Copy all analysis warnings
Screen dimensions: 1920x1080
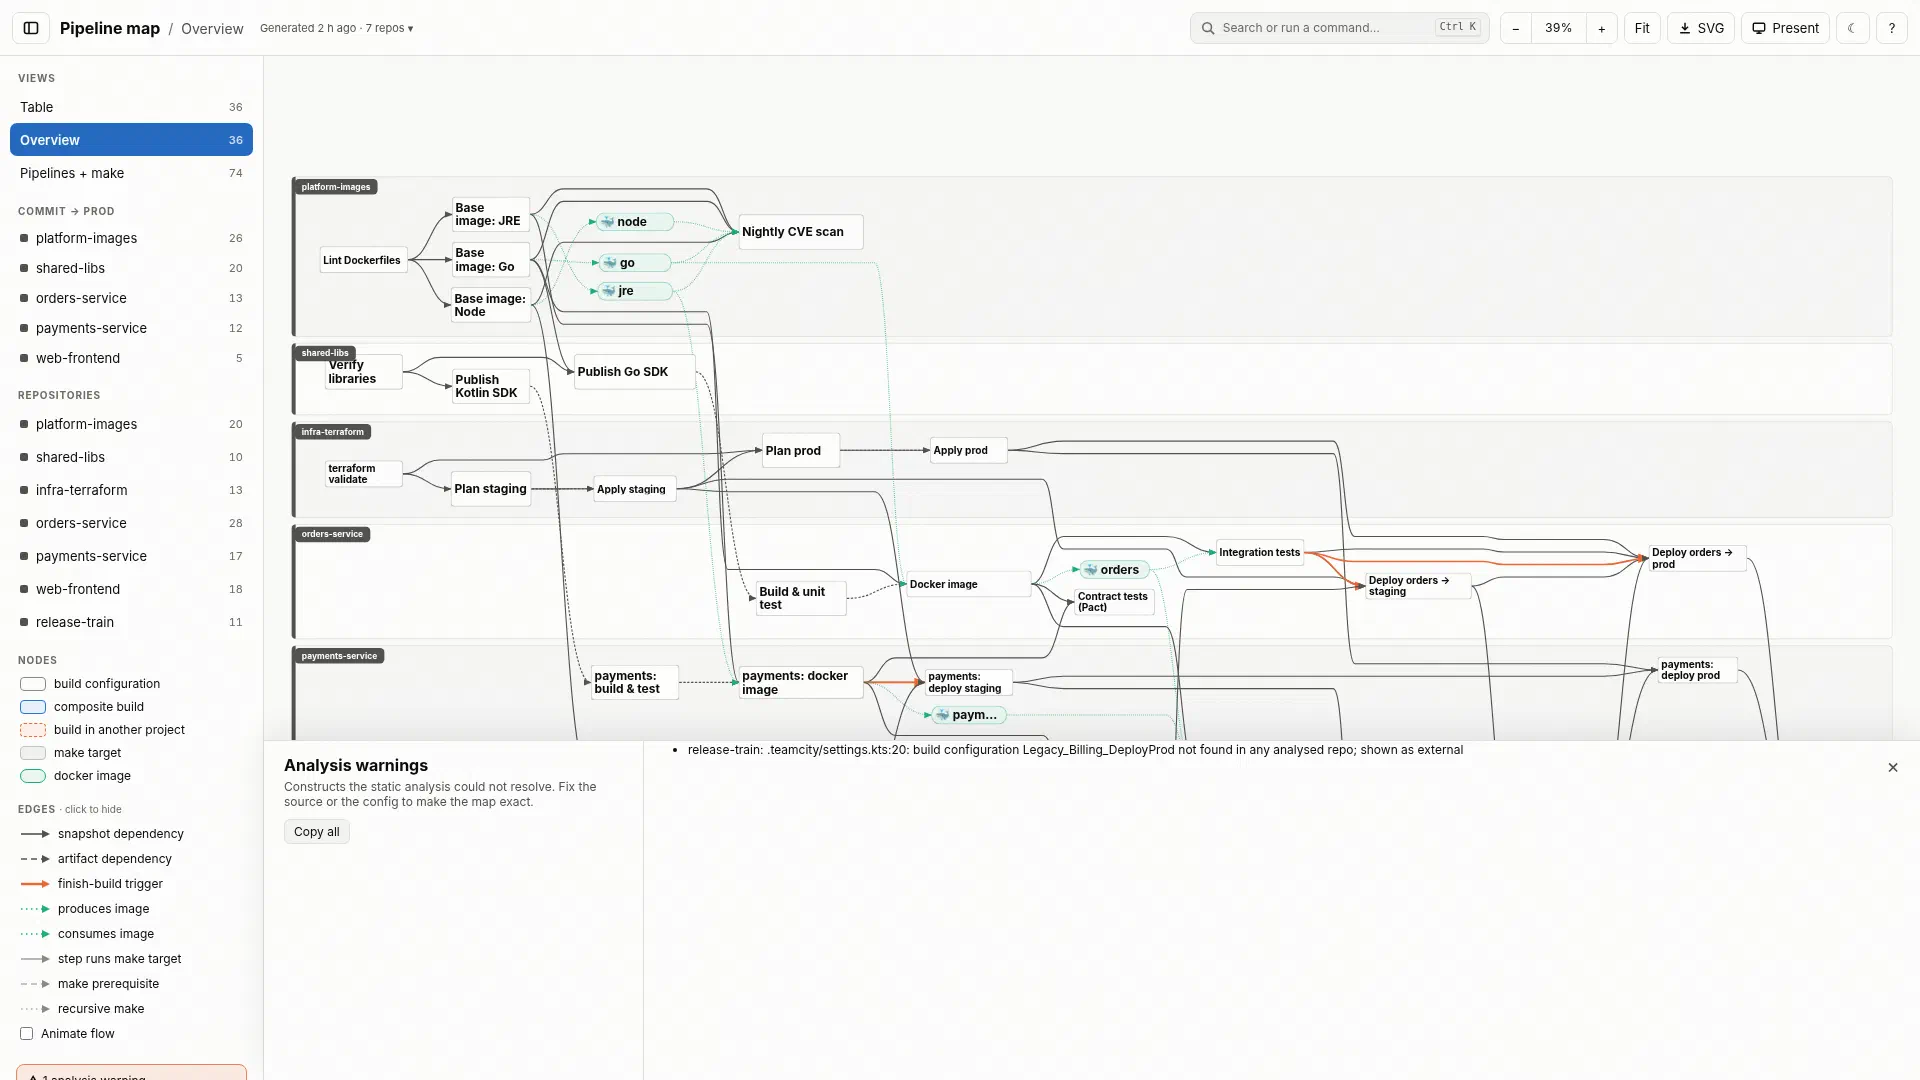click(x=317, y=832)
